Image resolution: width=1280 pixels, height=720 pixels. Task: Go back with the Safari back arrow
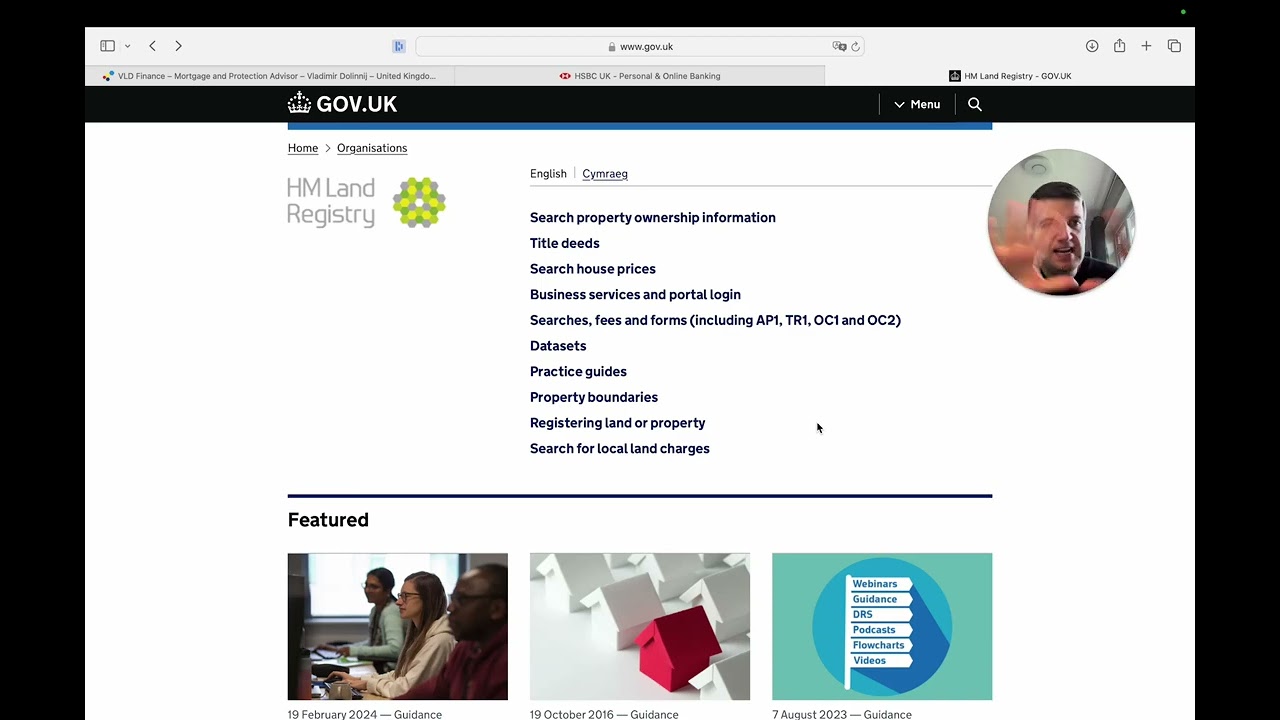152,46
